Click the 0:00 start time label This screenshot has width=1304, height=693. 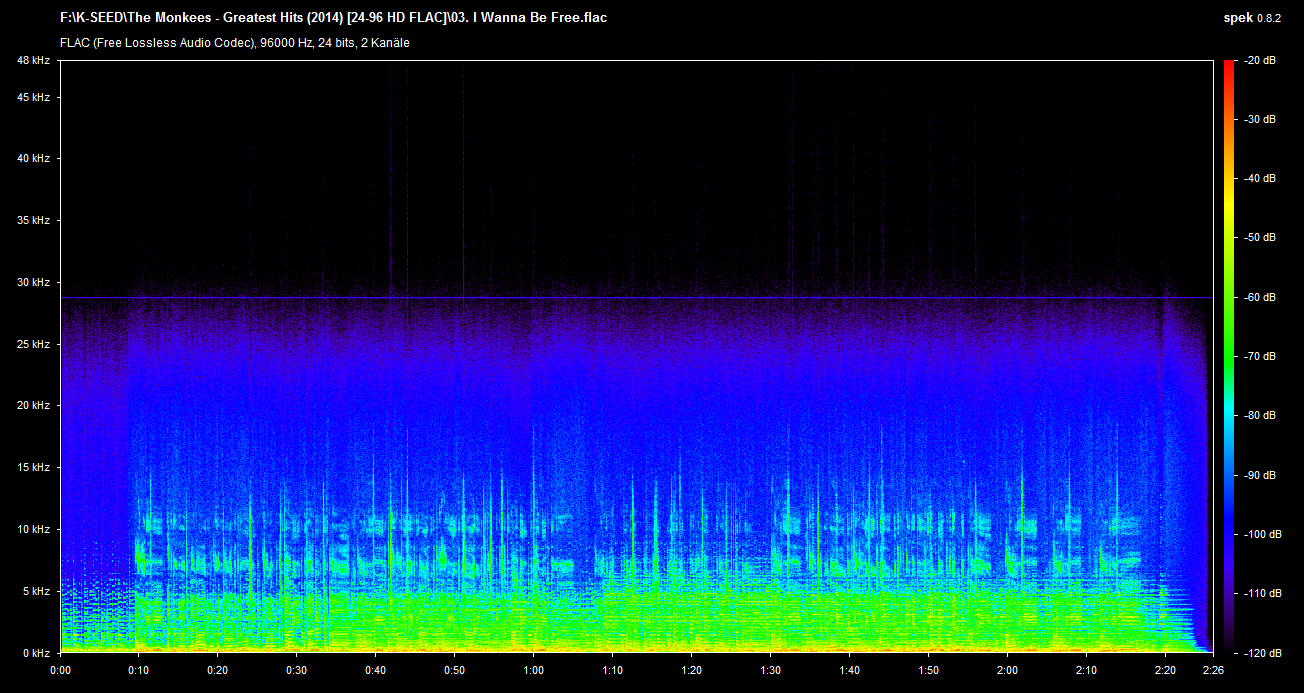60,670
